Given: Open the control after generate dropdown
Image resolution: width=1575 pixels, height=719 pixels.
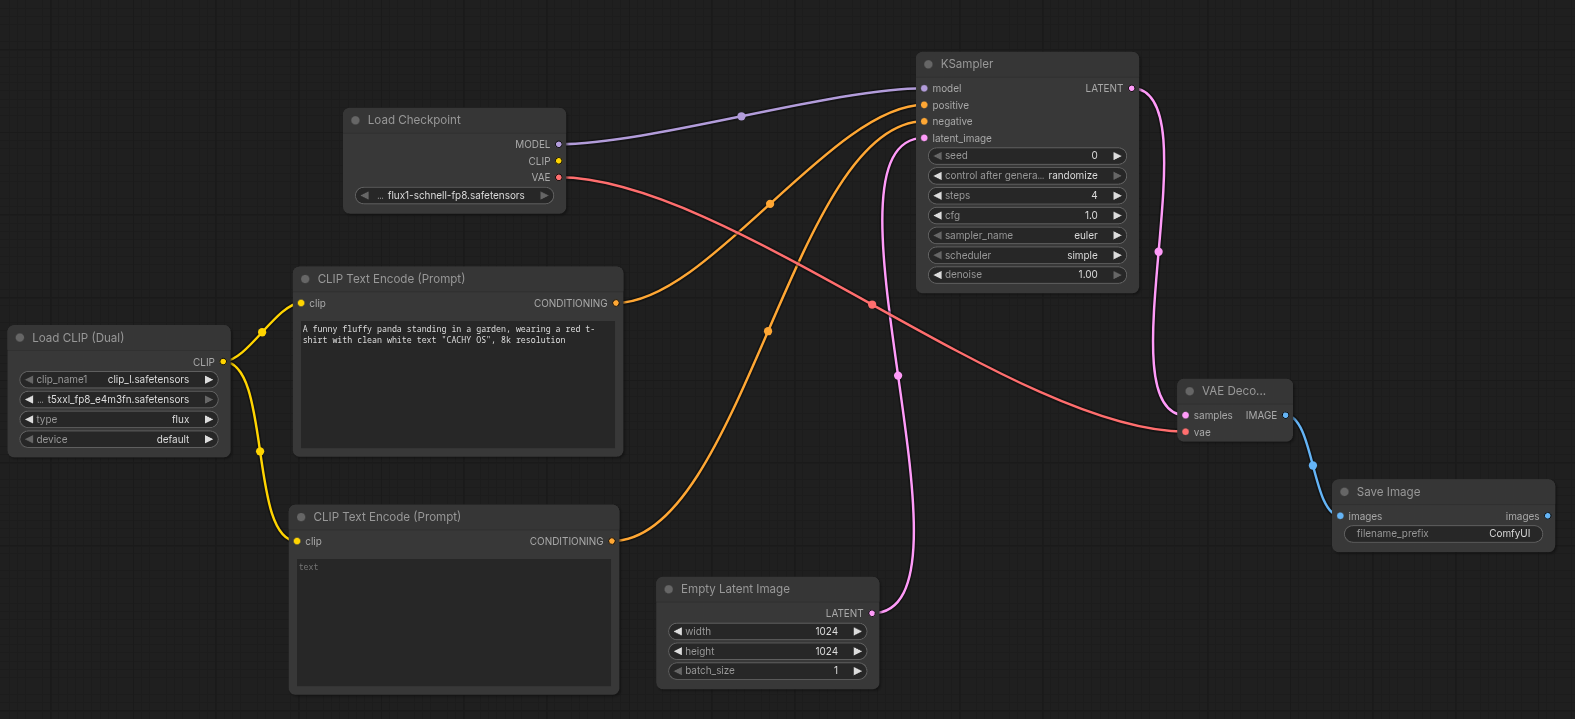Looking at the screenshot, I should tap(1027, 175).
